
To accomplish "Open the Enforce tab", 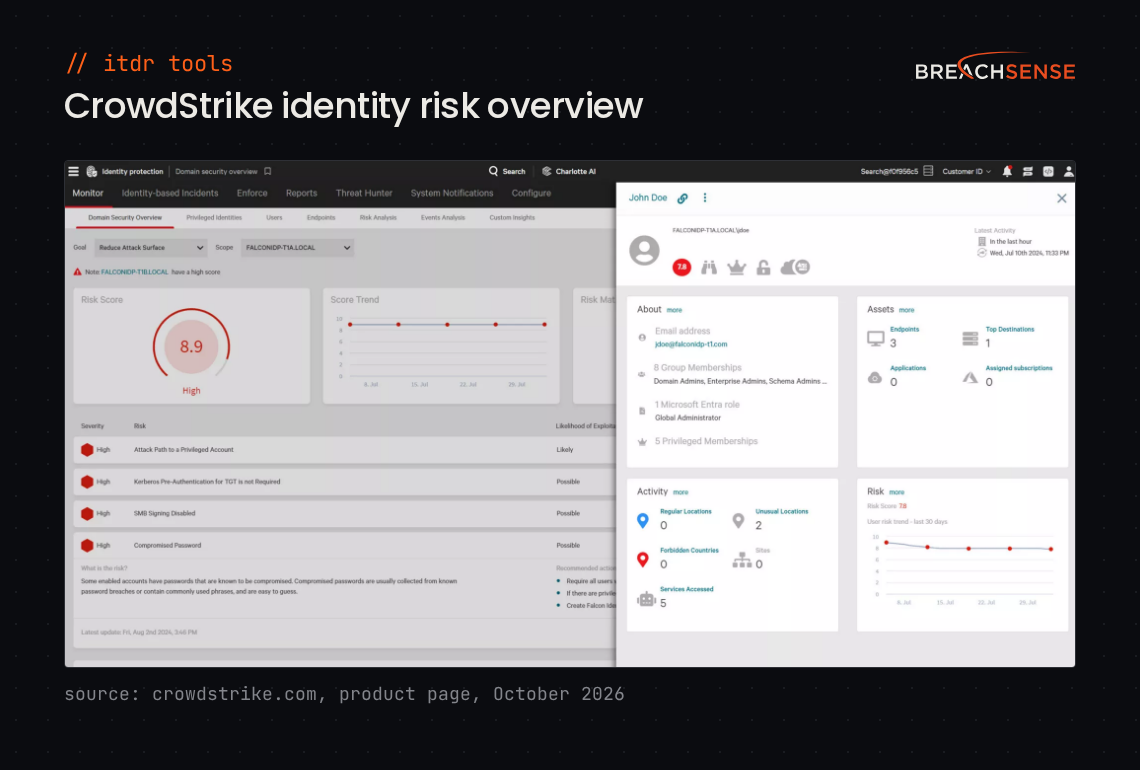I will pos(252,193).
